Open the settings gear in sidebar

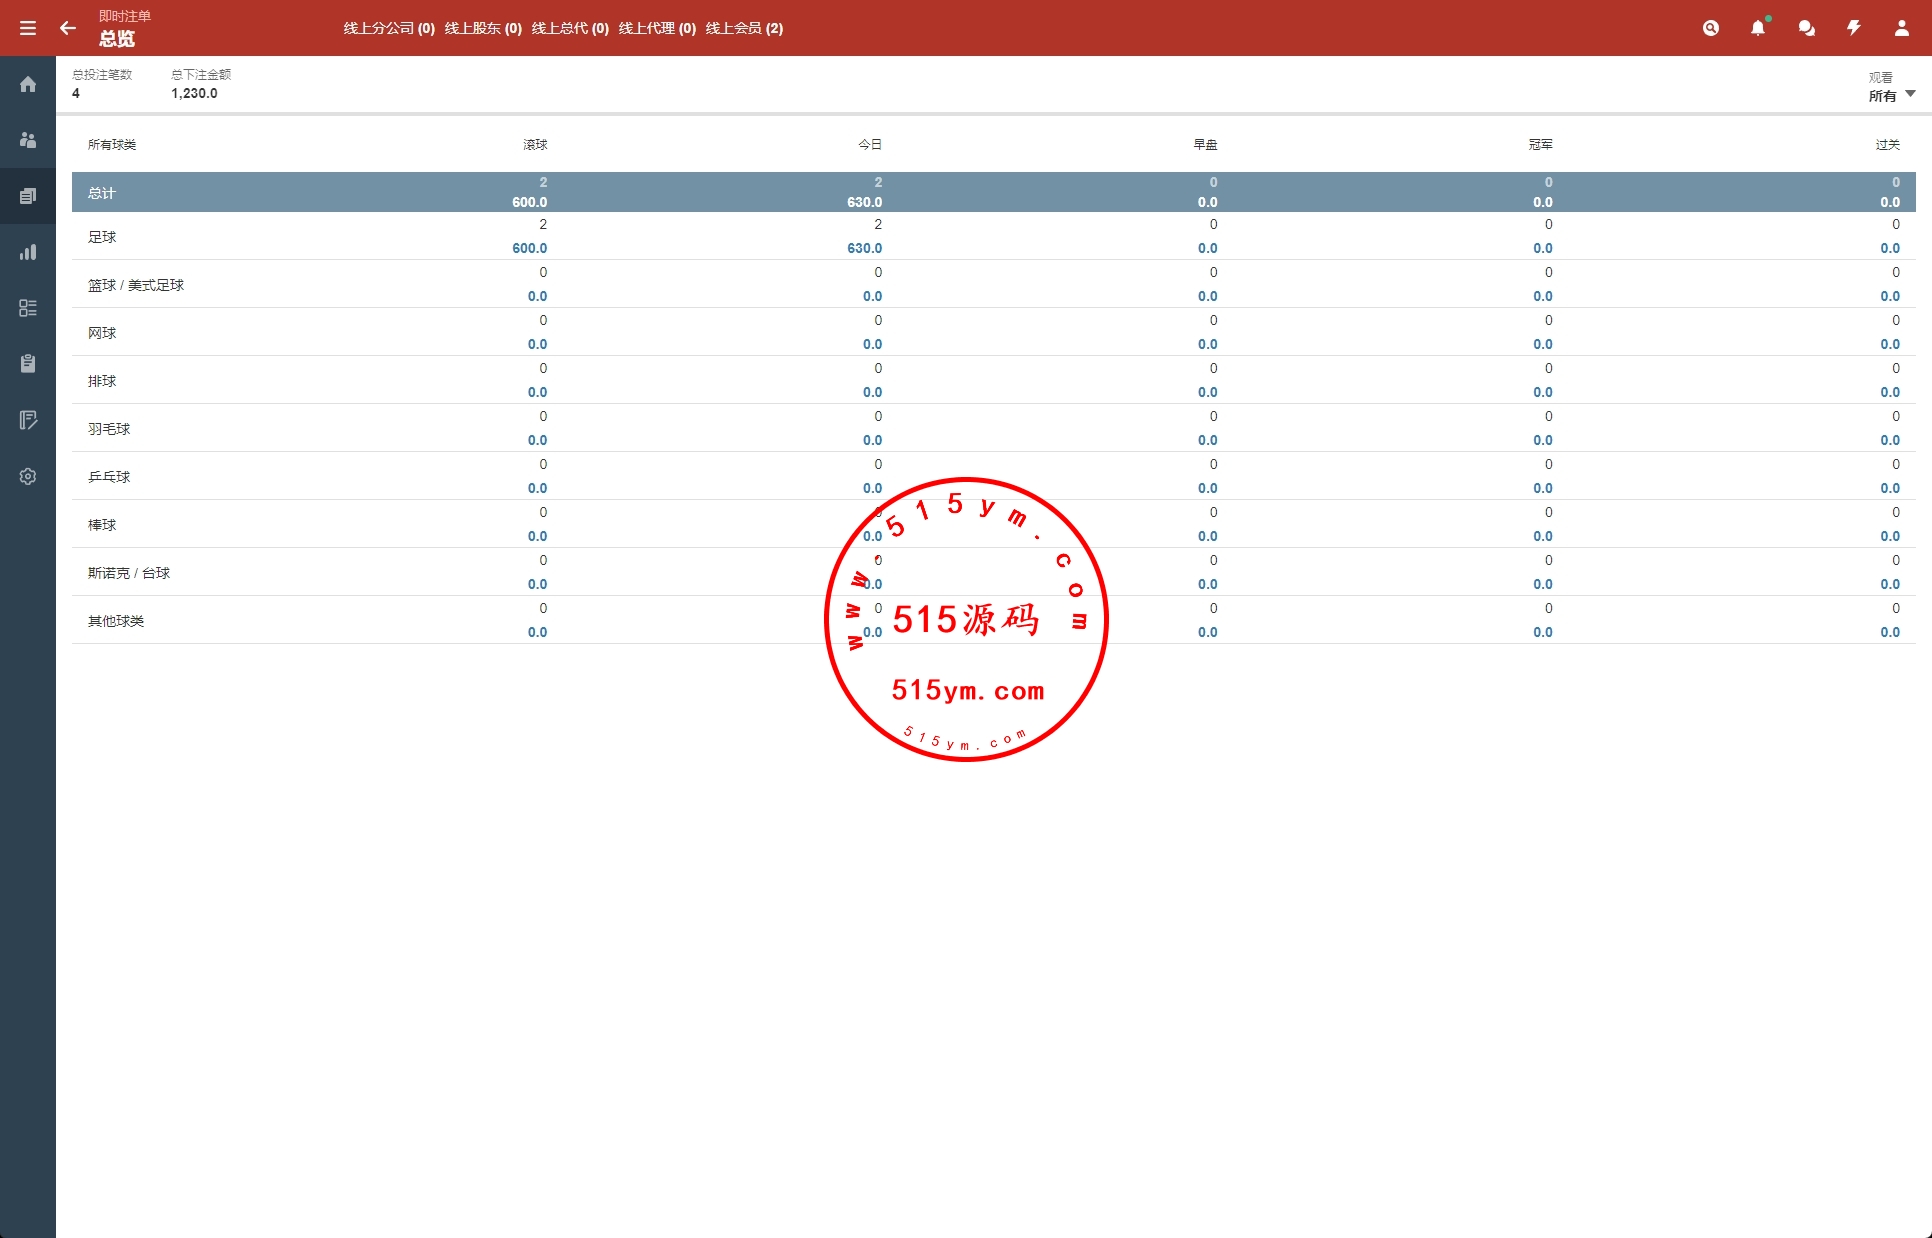coord(28,476)
